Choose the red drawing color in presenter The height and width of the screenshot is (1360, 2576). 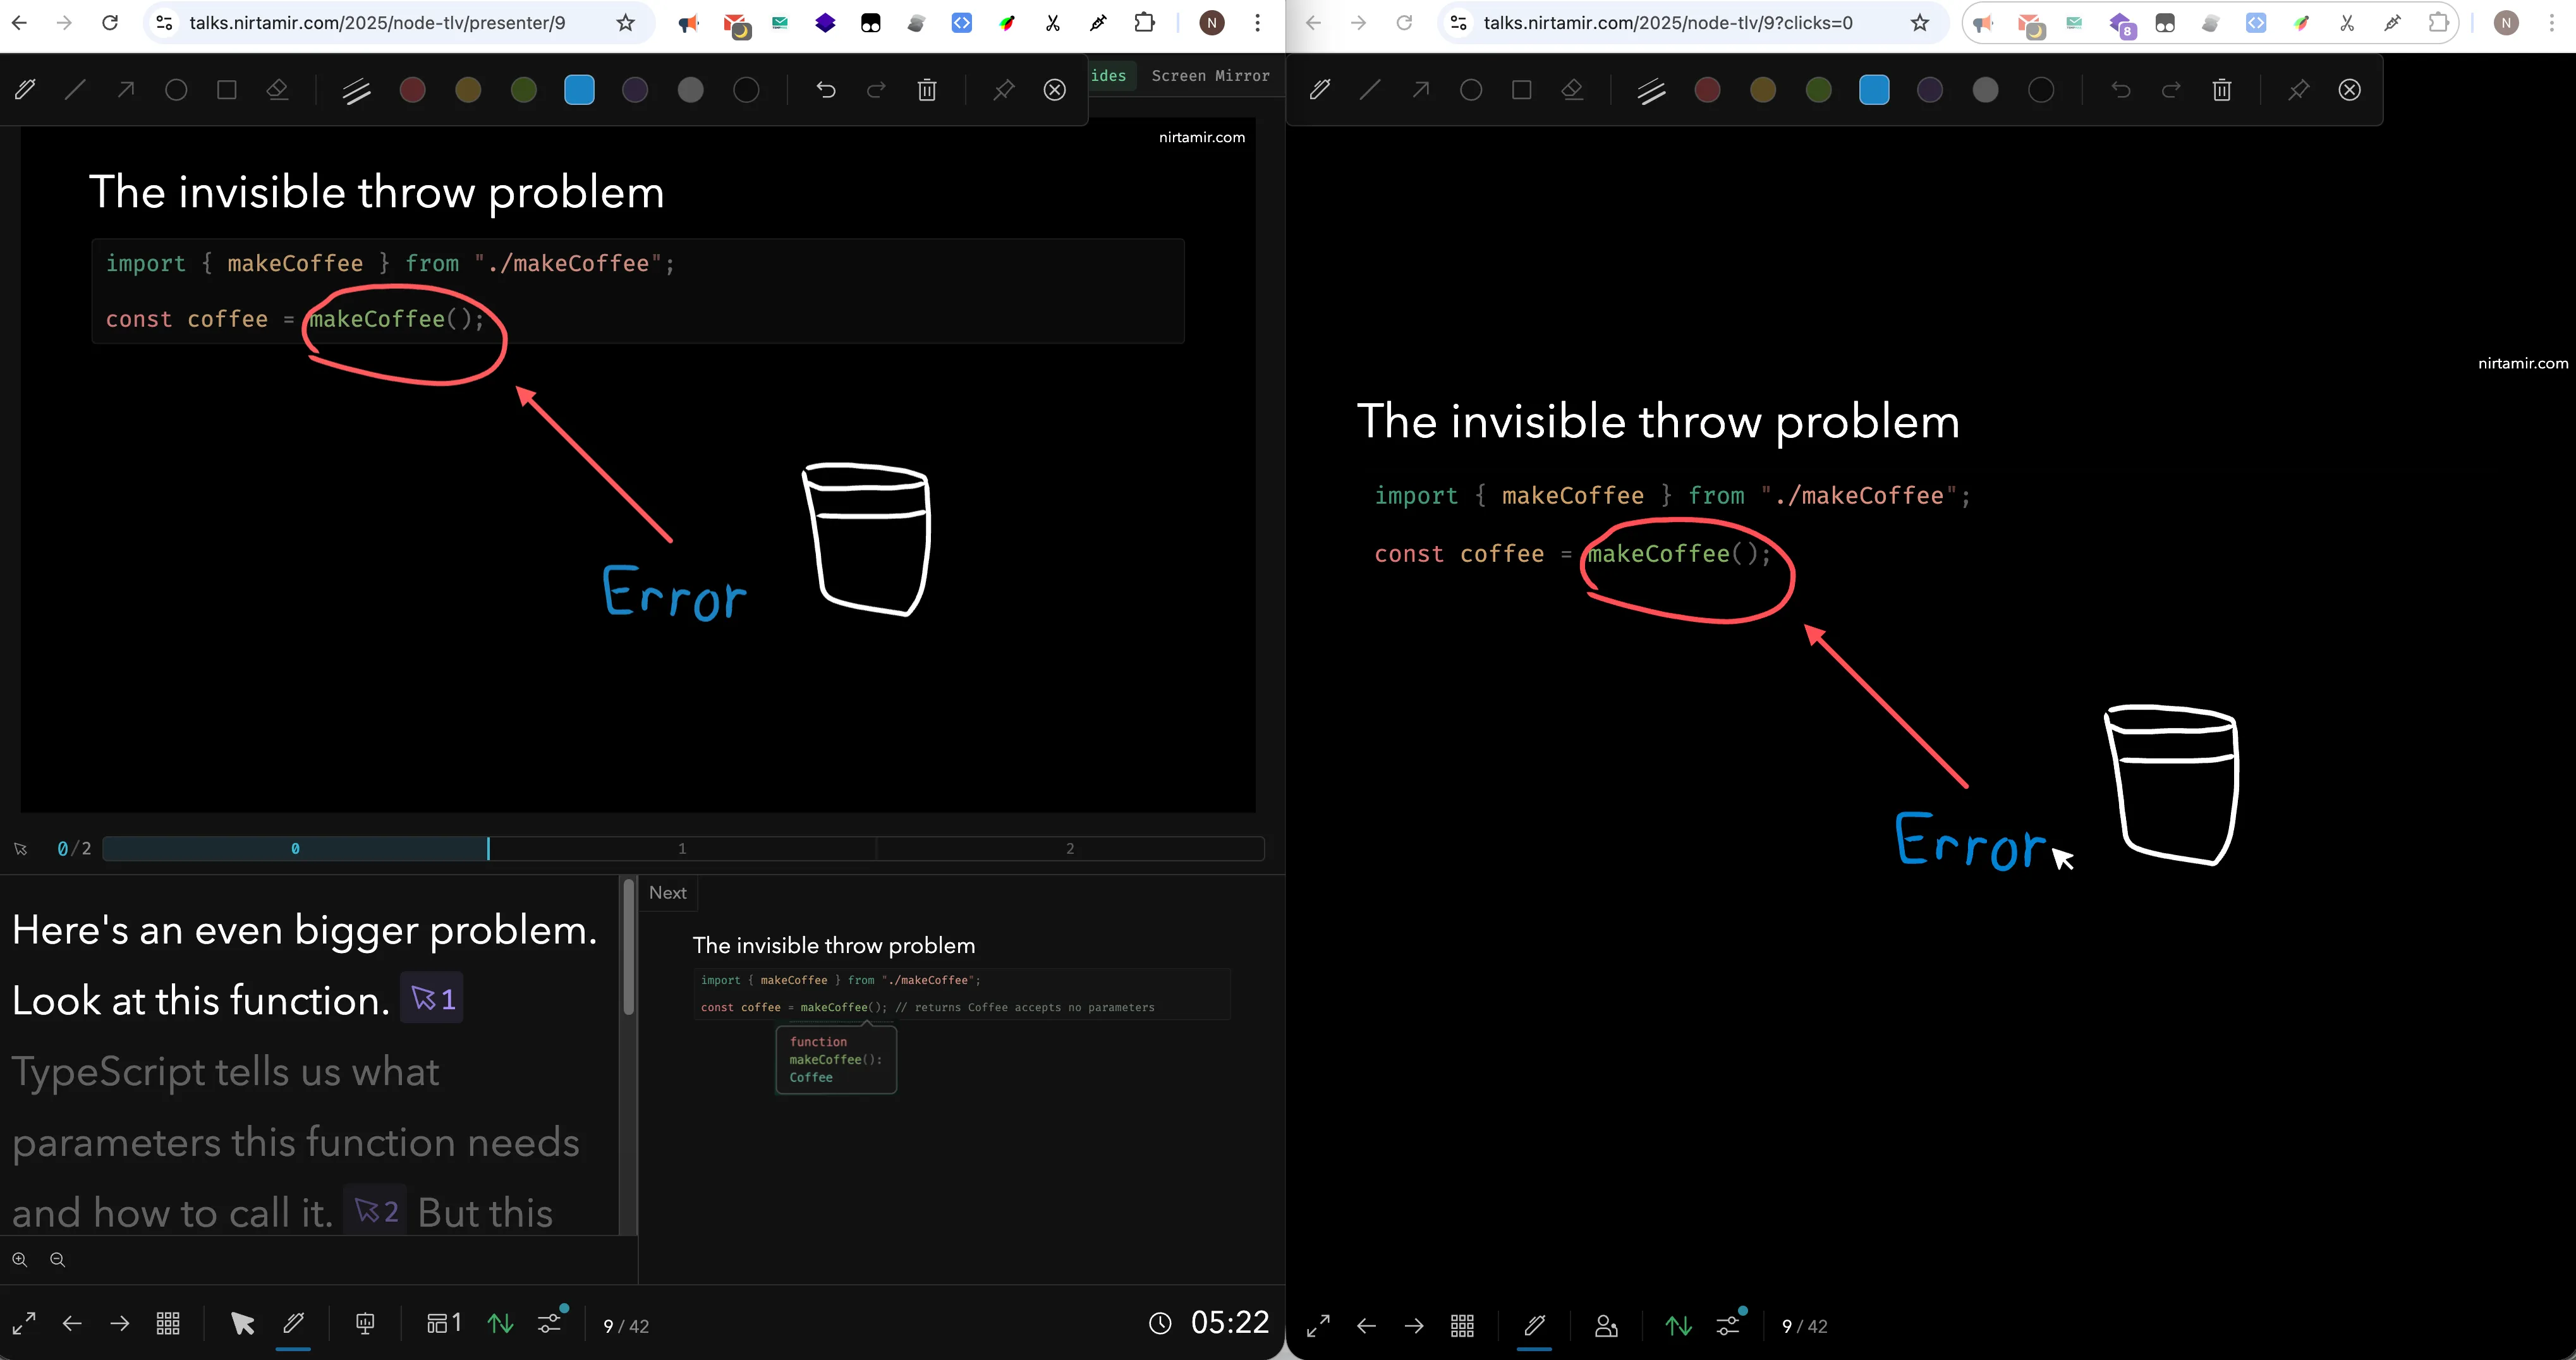412,90
